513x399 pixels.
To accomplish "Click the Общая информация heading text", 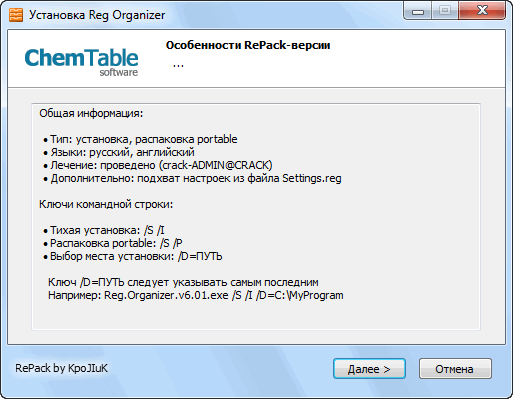I will (91, 113).
